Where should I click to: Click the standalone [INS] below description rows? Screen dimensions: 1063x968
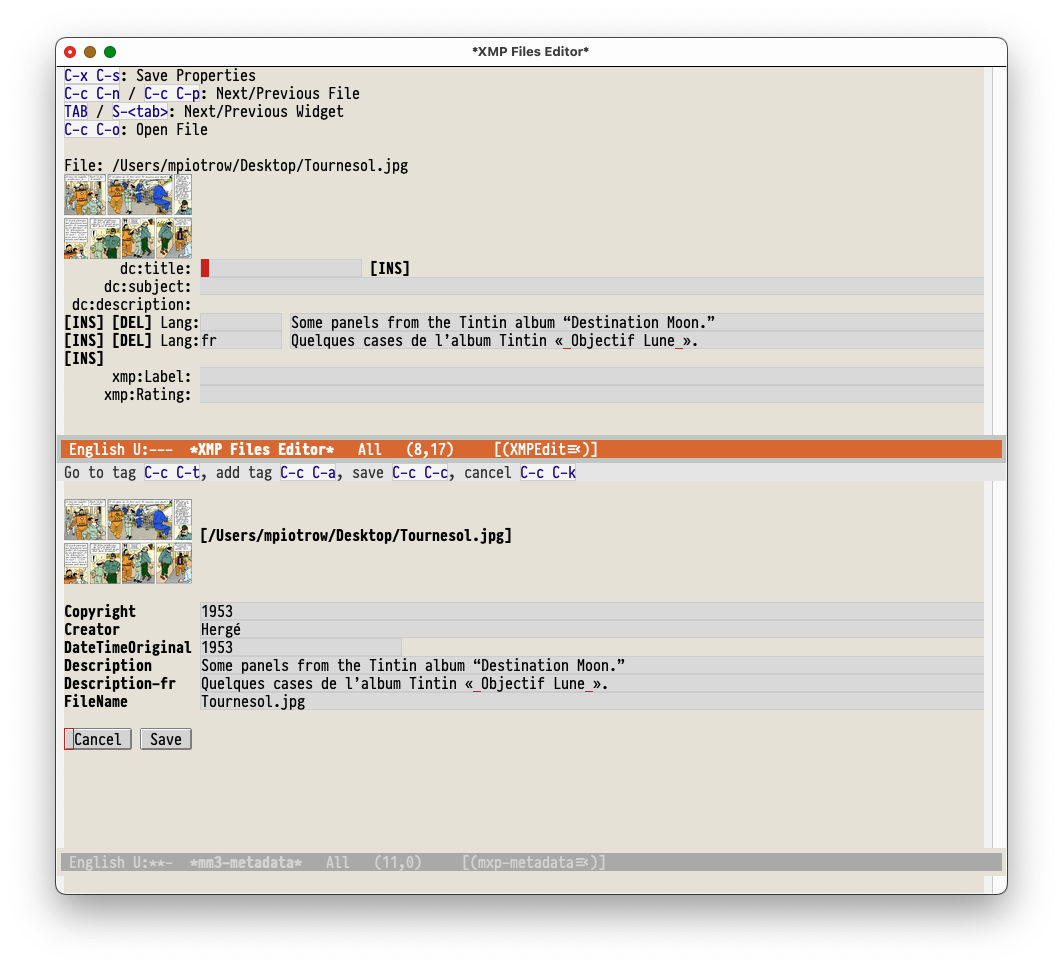(x=83, y=358)
